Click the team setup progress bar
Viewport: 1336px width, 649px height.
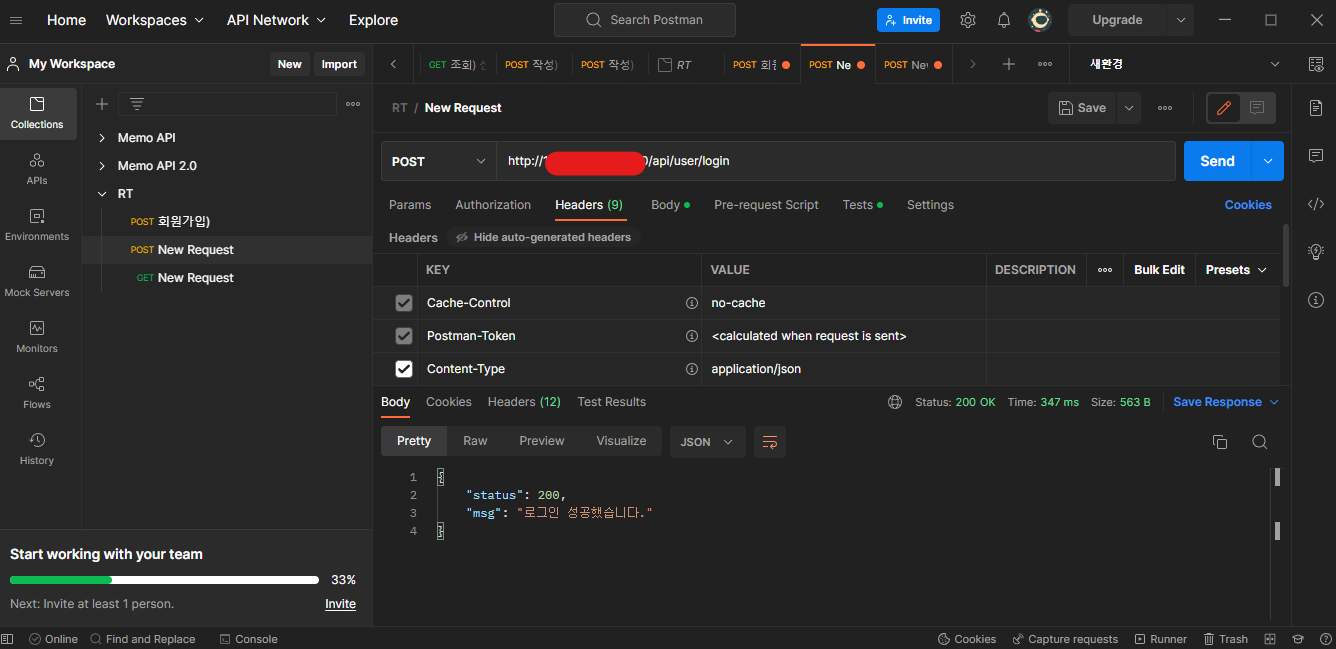(x=164, y=580)
